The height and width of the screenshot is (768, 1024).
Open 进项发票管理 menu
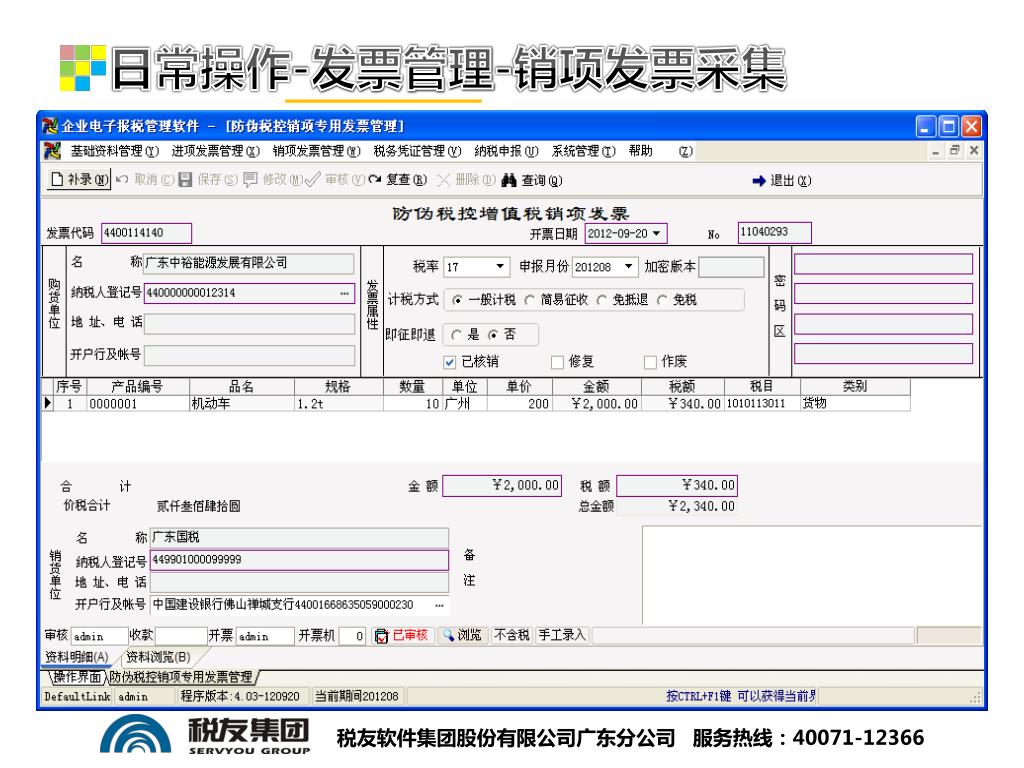[216, 151]
